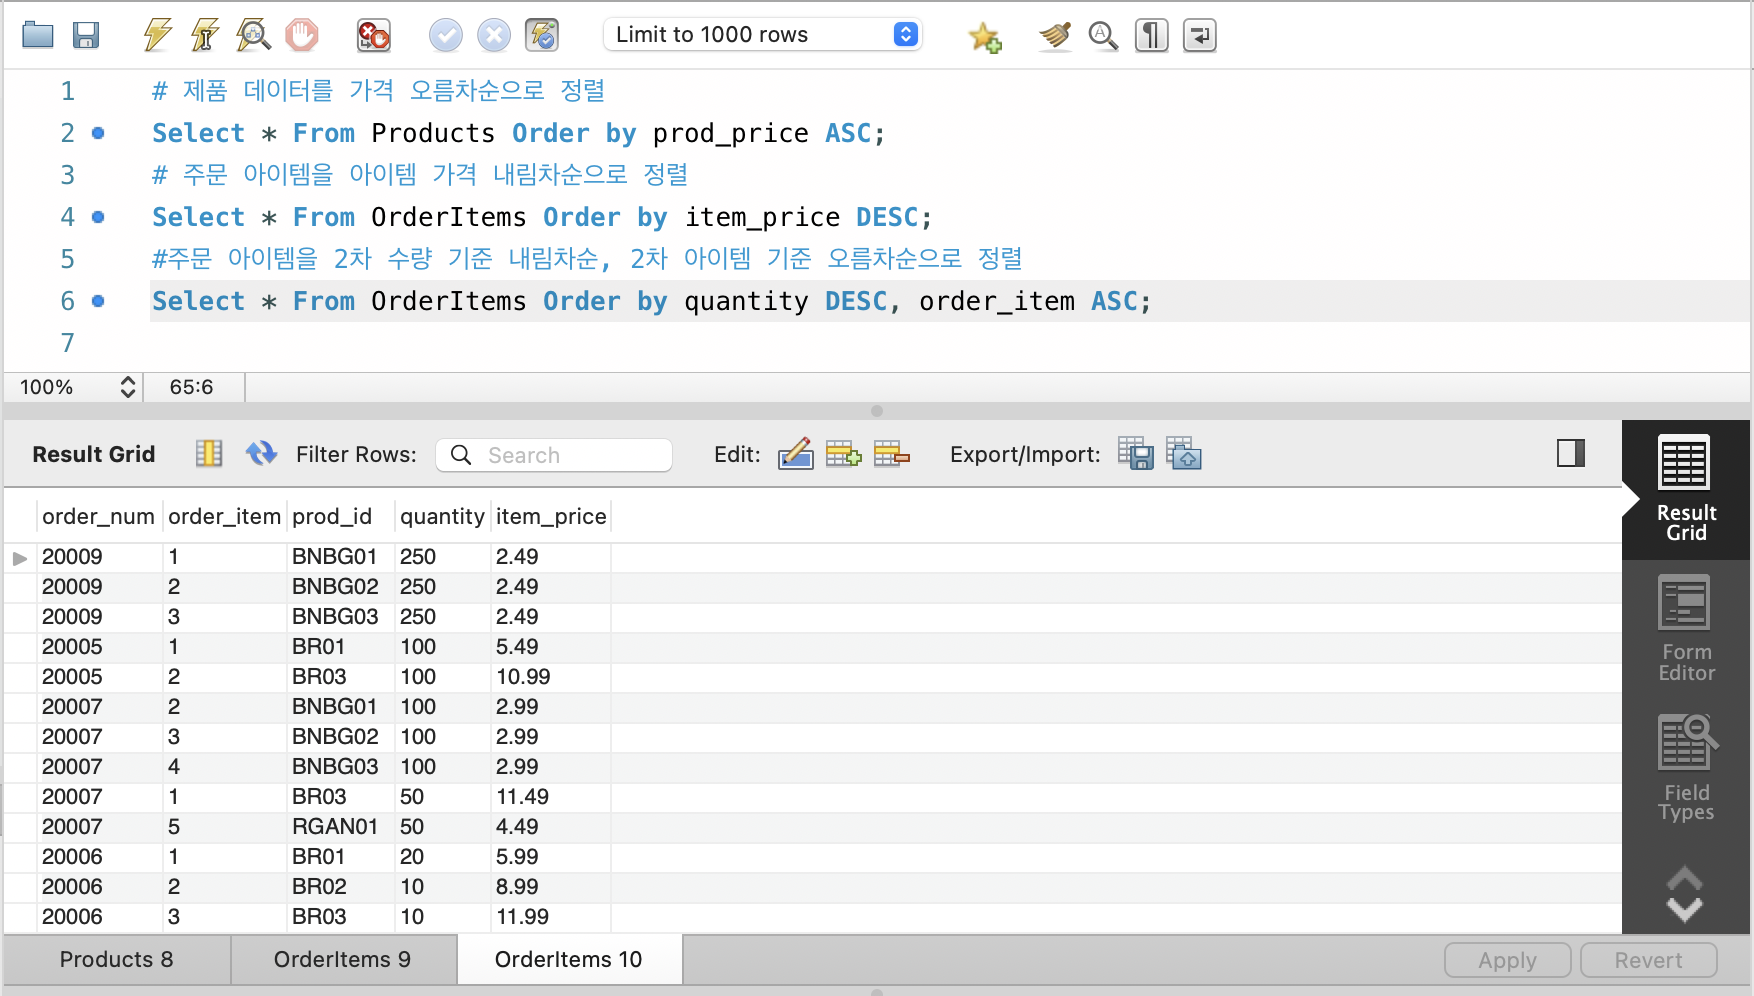Switch to OrderItems 9 result tab
The image size is (1754, 996).
point(343,960)
